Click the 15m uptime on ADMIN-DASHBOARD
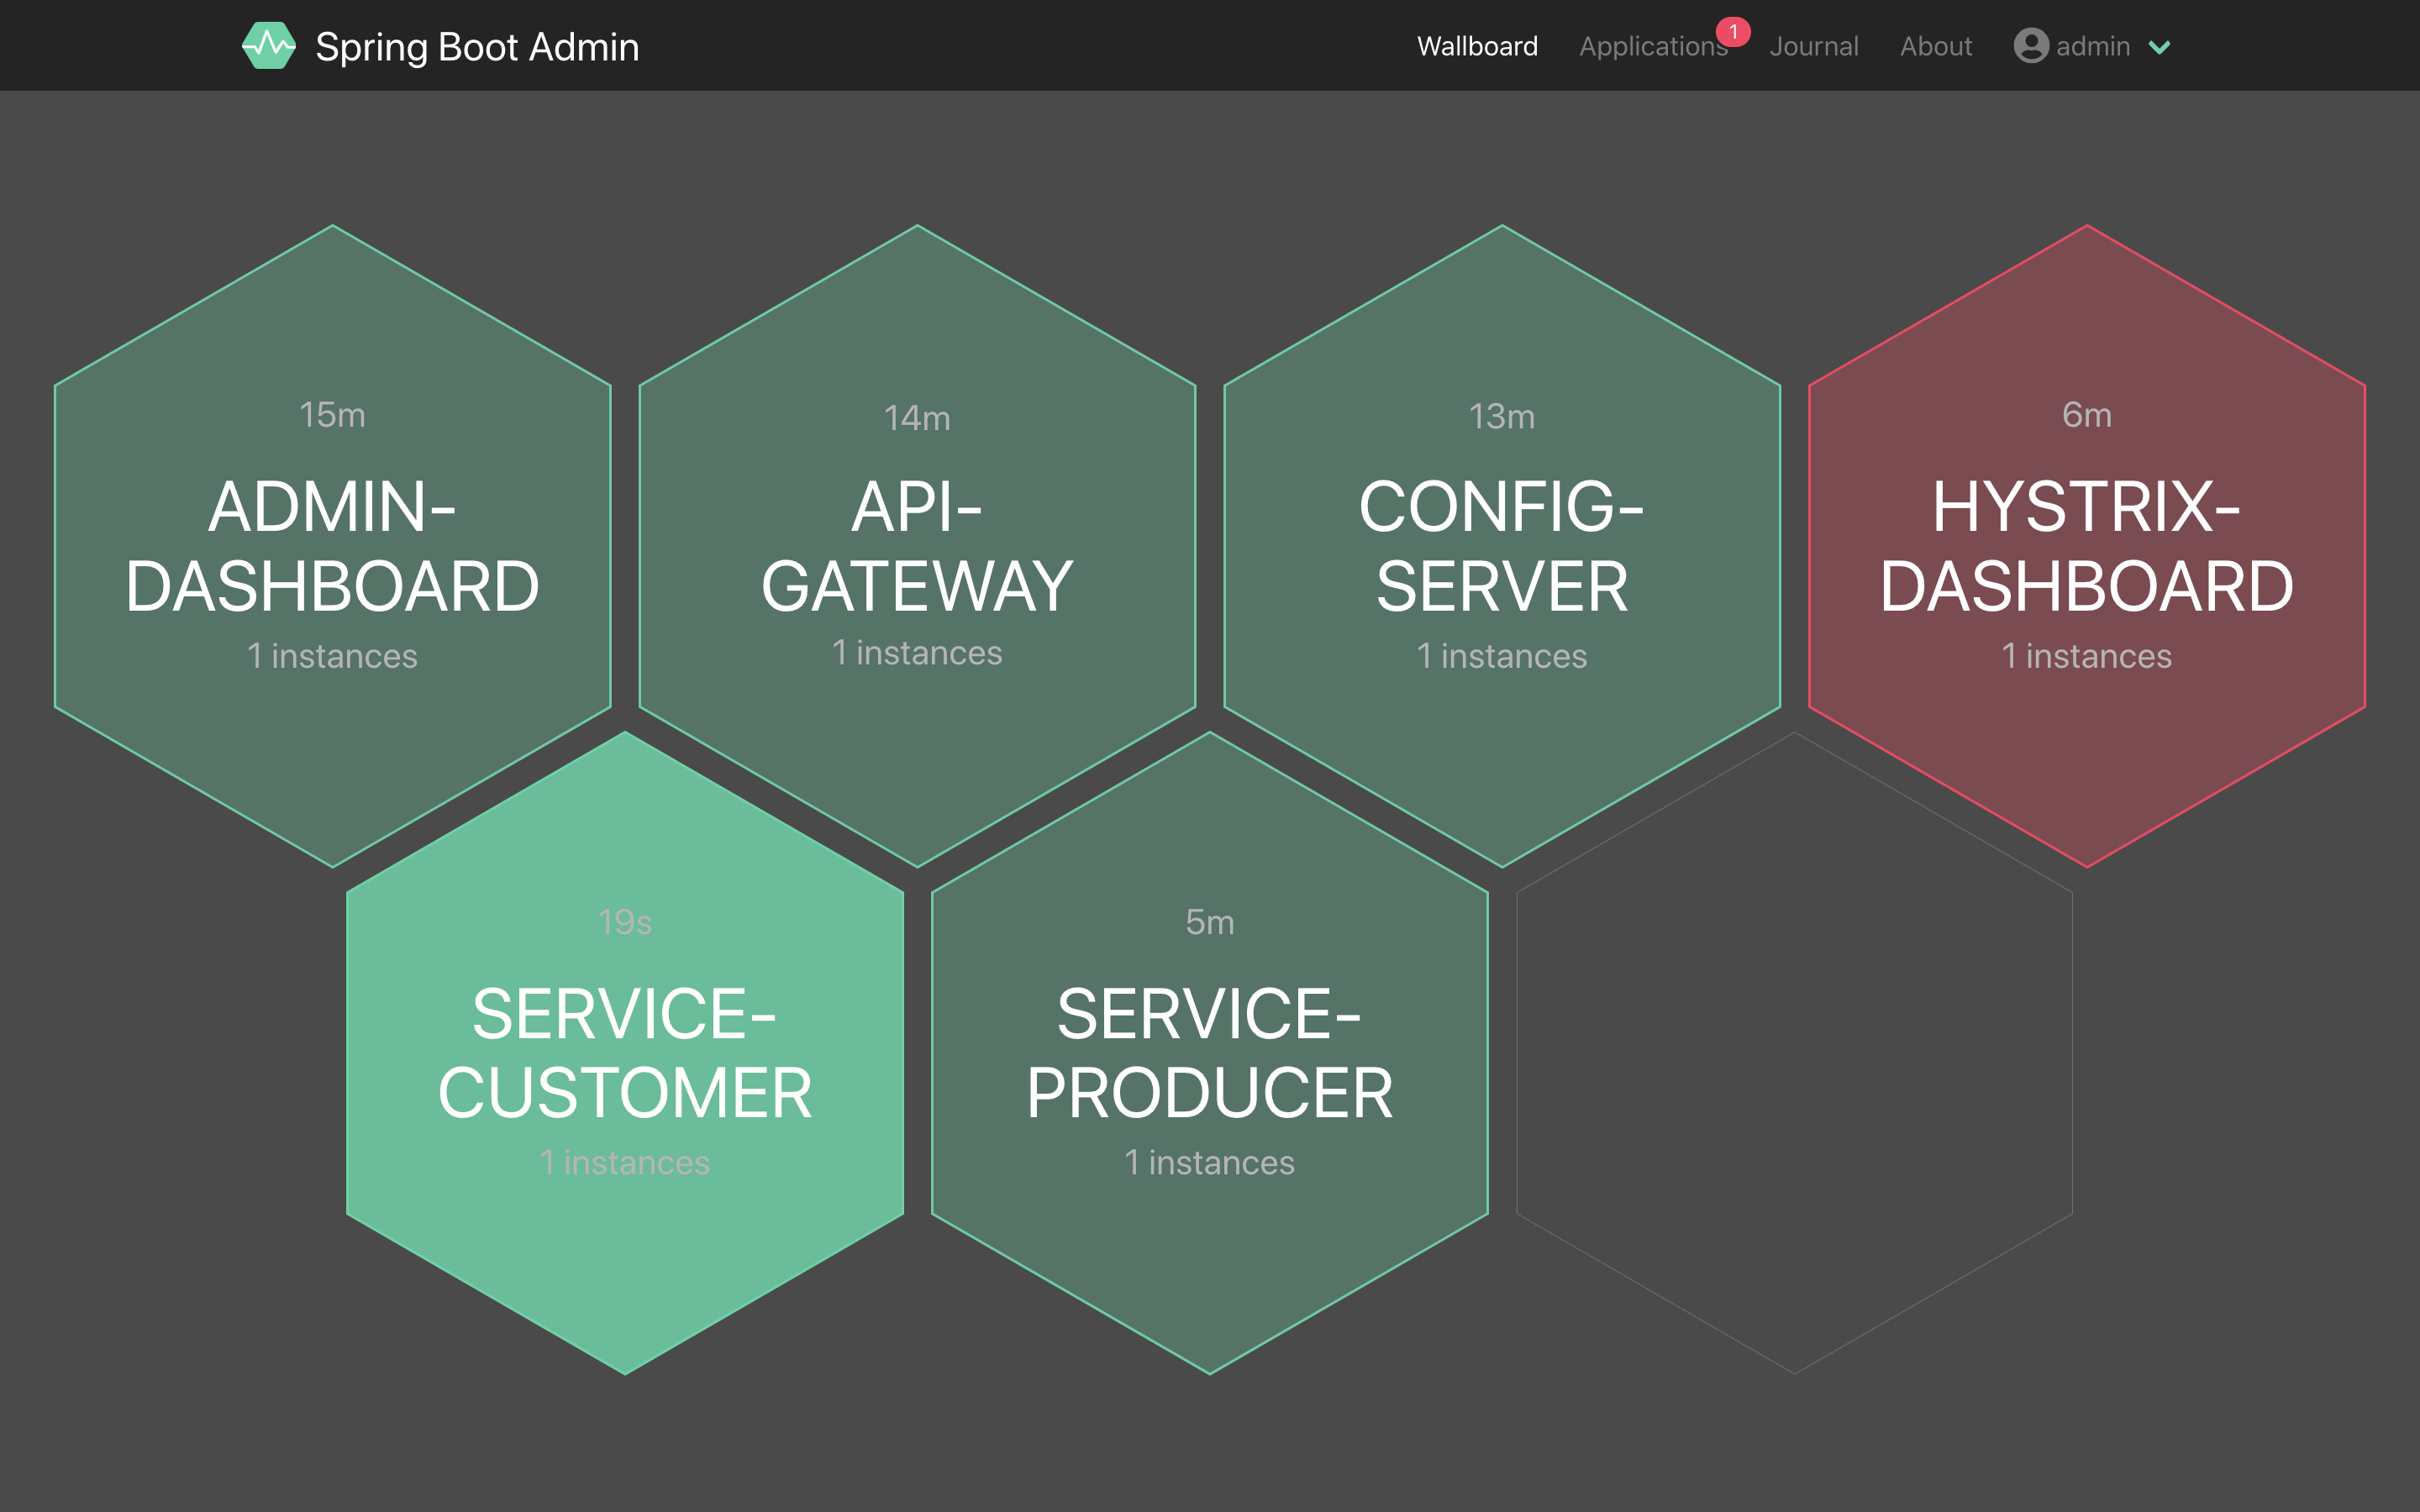 point(332,414)
